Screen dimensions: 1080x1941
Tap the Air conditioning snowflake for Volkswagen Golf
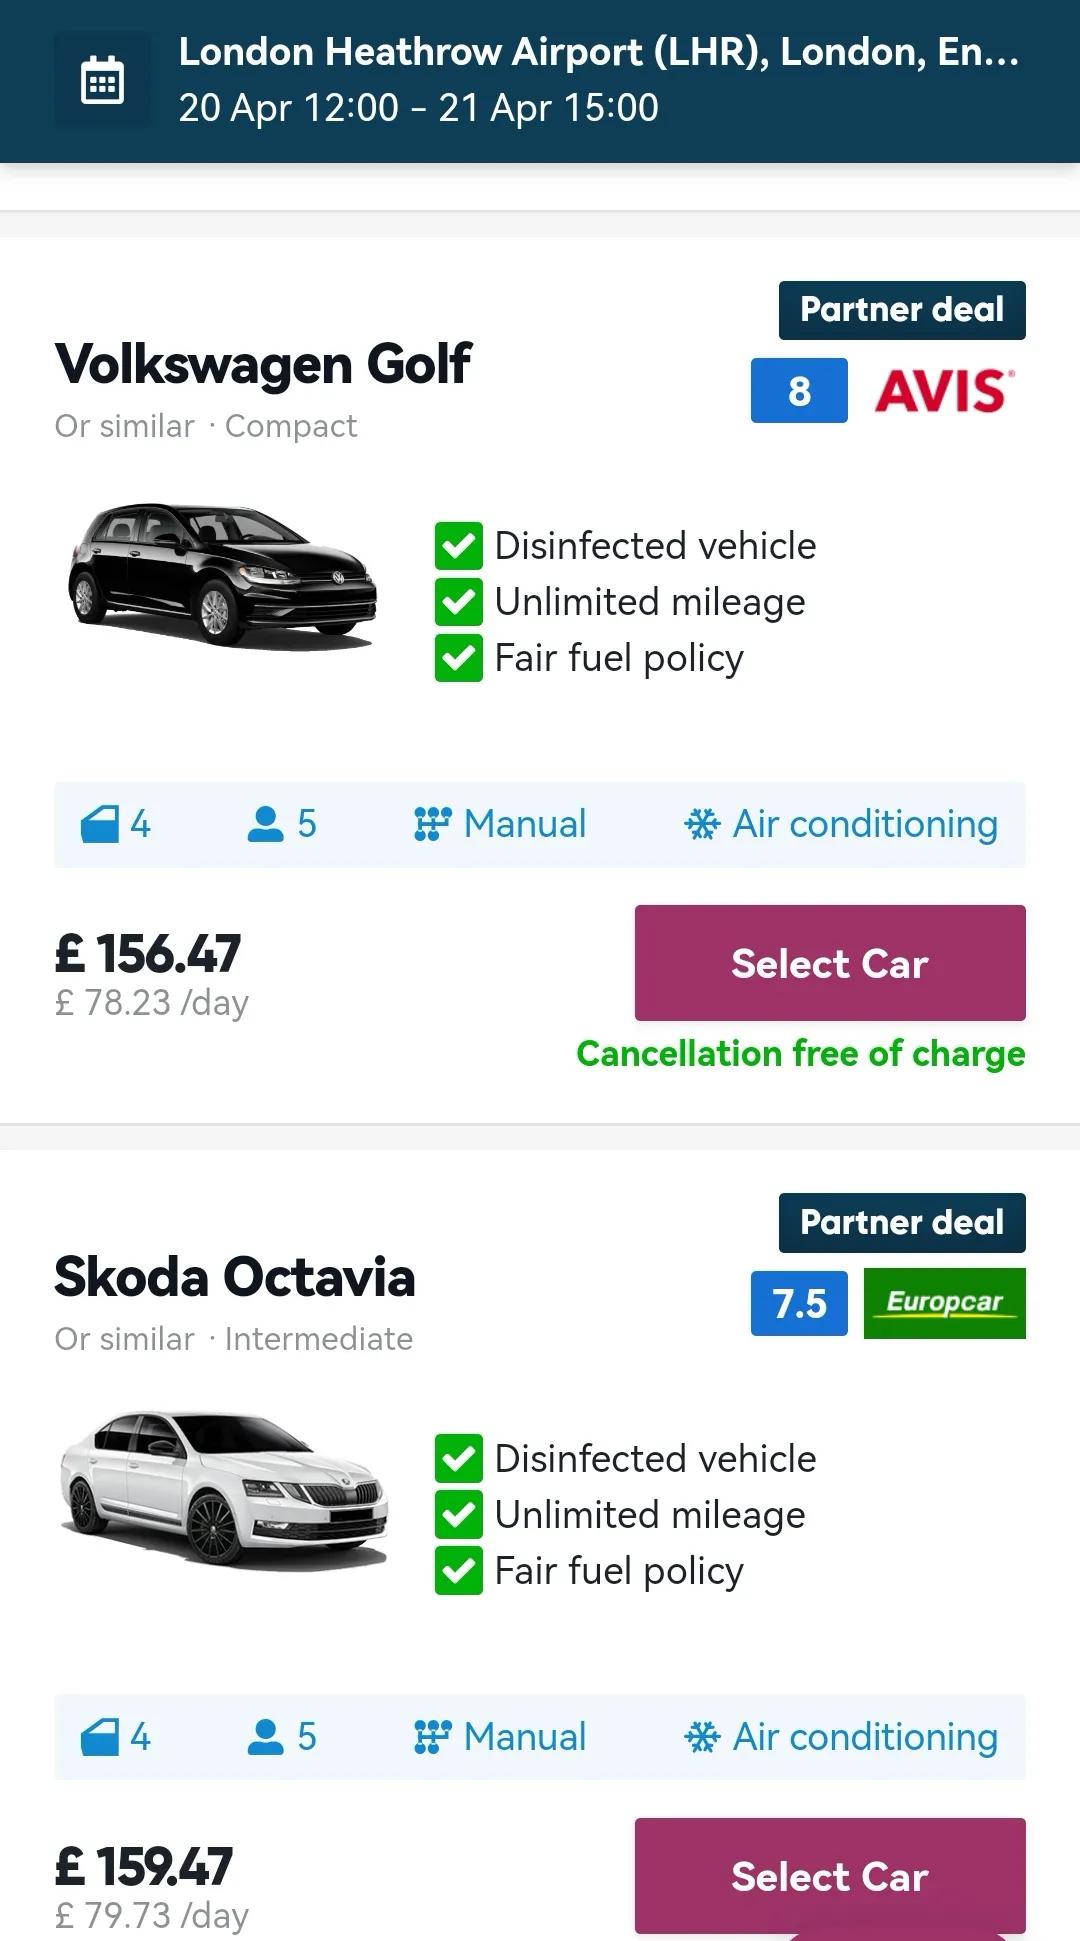pyautogui.click(x=702, y=825)
